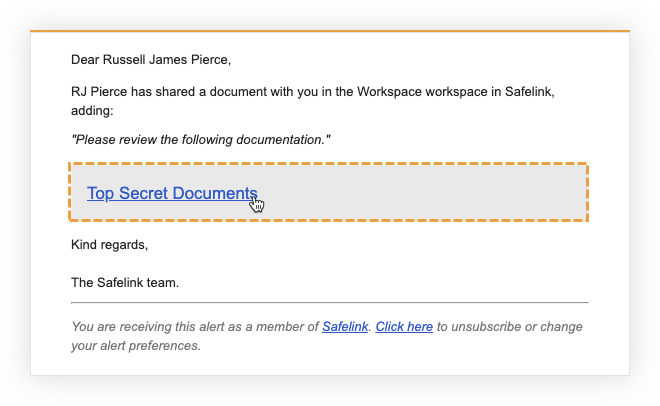
Task: Click 'in Safelink,' ending the first line
Action: tap(522, 92)
